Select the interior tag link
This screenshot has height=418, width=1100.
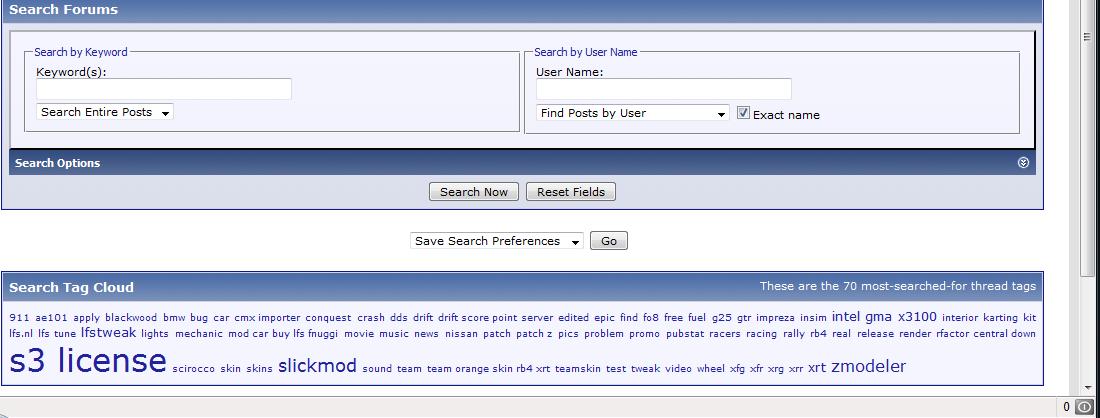tap(960, 318)
